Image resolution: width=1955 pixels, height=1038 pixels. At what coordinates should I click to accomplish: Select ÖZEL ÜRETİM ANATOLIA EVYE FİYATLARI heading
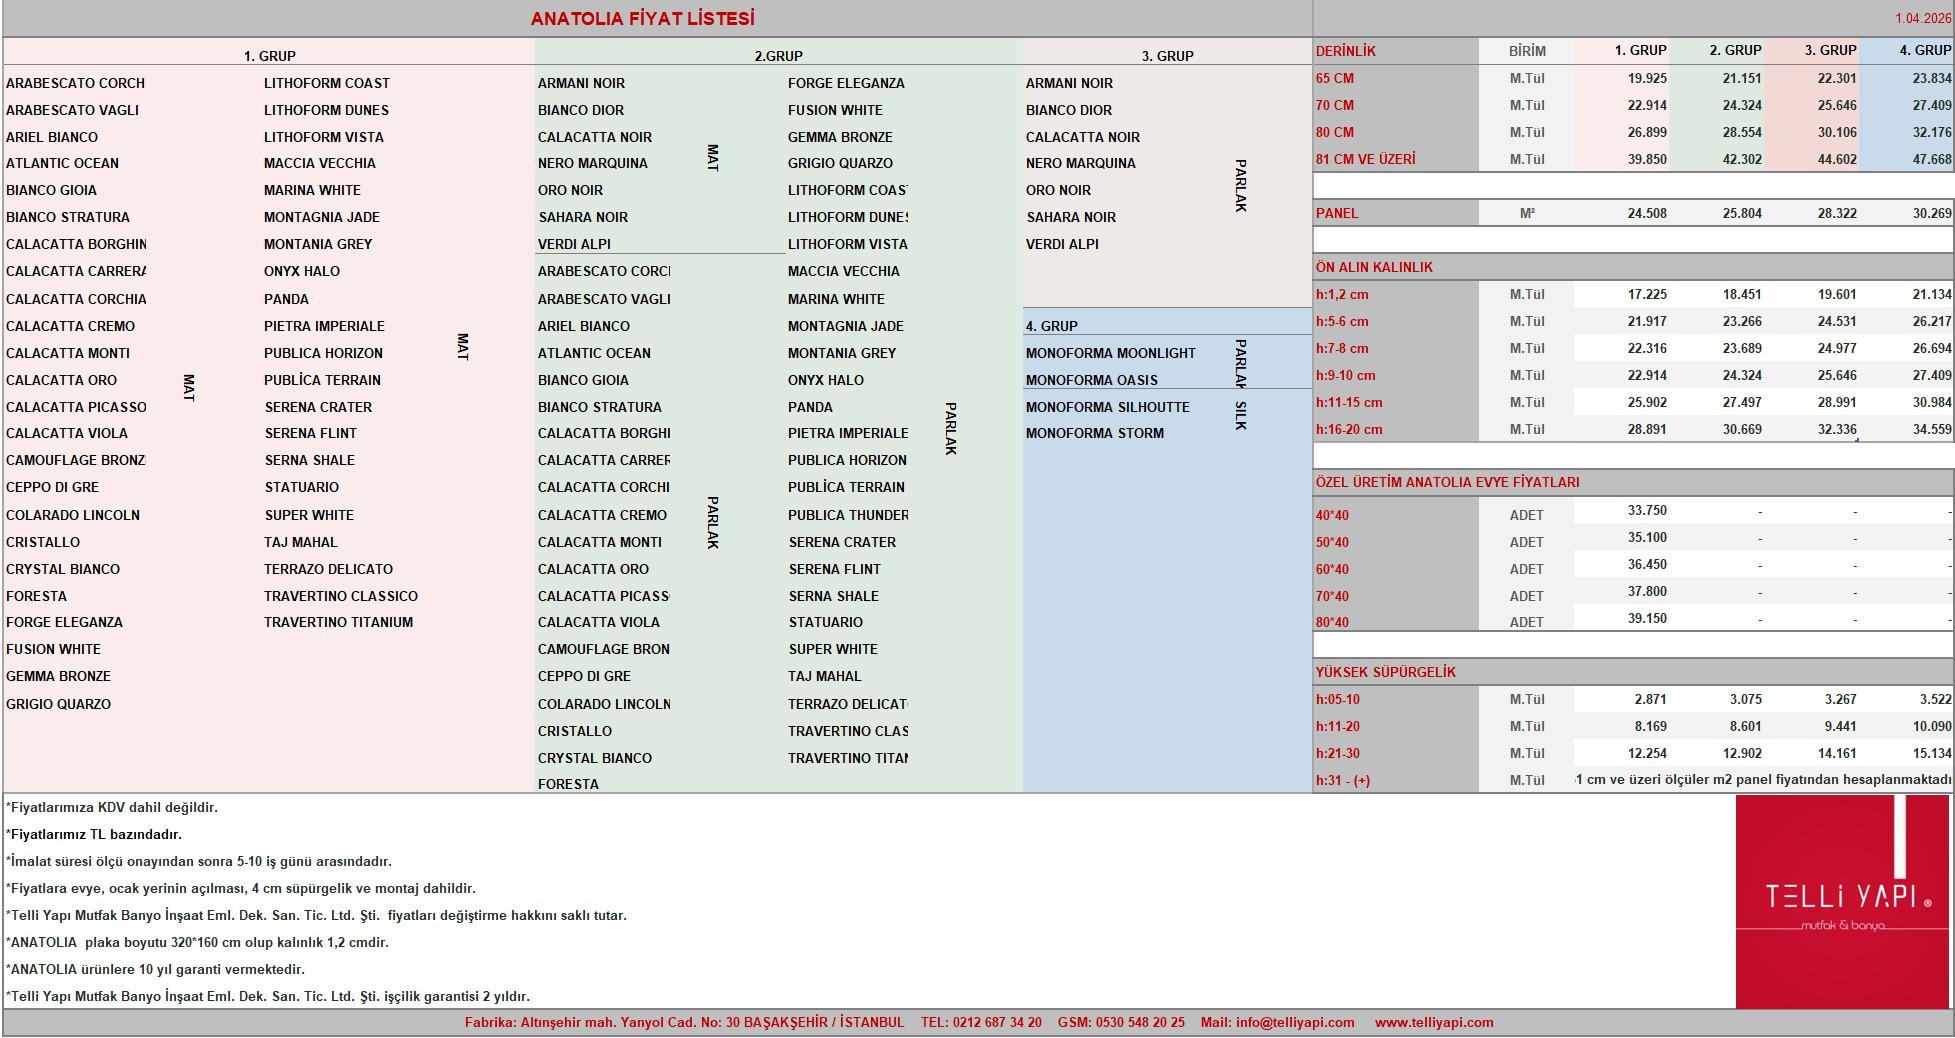click(1448, 482)
